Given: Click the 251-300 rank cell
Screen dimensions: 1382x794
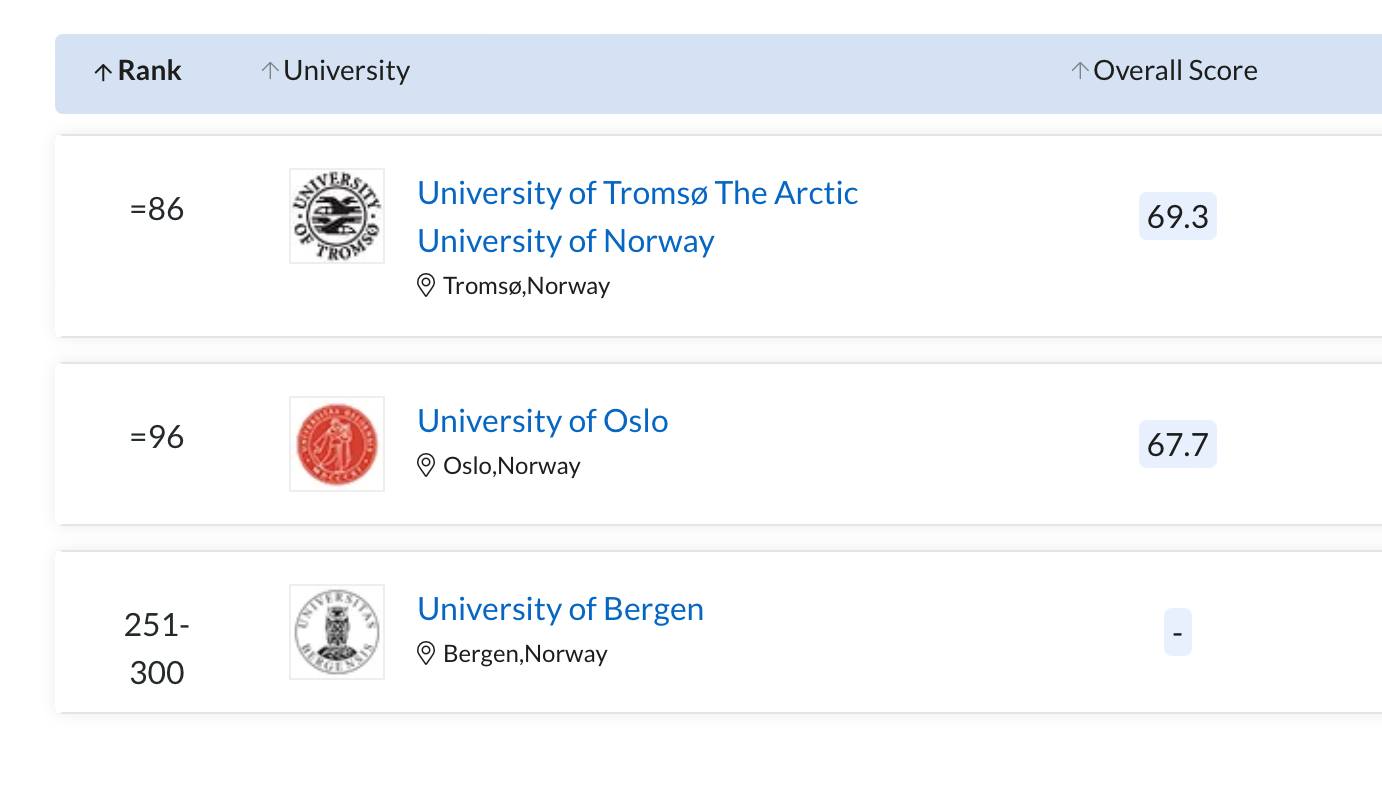Looking at the screenshot, I should pos(157,649).
